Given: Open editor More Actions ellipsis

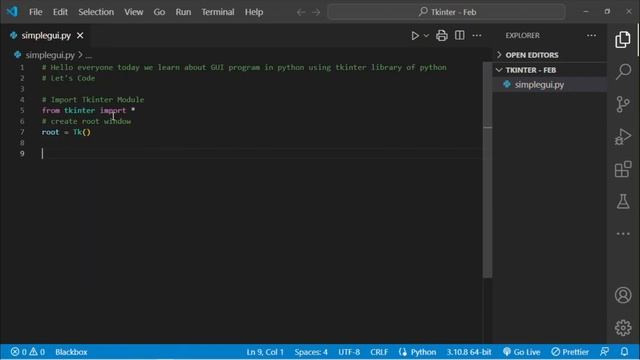Looking at the screenshot, I should coord(477,36).
